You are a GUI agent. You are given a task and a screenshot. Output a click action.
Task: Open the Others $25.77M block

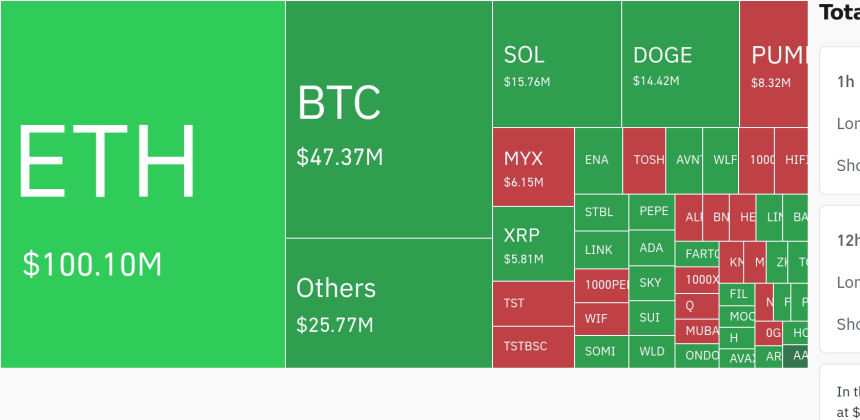point(388,302)
